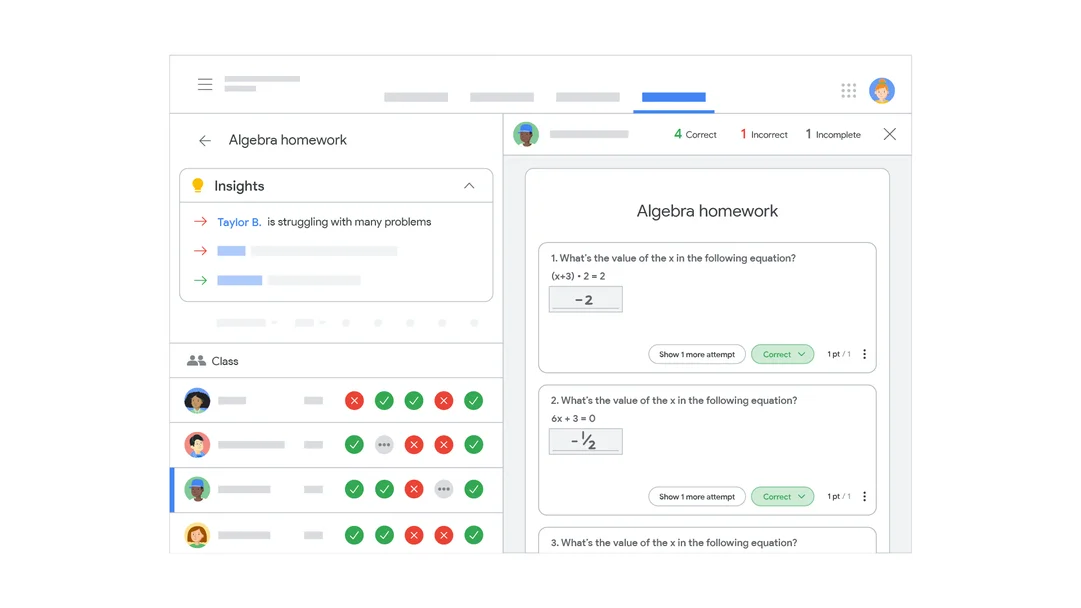Image resolution: width=1081 pixels, height=608 pixels.
Task: Click the account profile avatar
Action: point(881,91)
